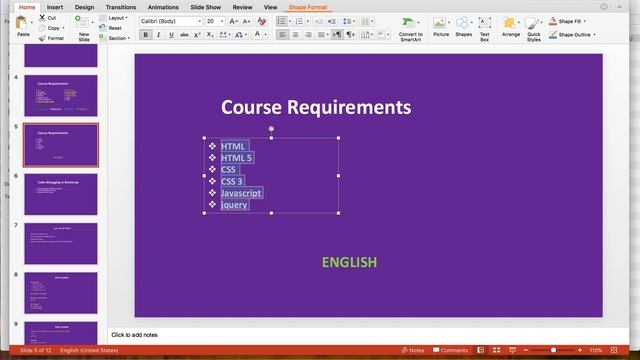The width and height of the screenshot is (640, 360).
Task: Adjust the zoom slider handle
Action: click(553, 350)
